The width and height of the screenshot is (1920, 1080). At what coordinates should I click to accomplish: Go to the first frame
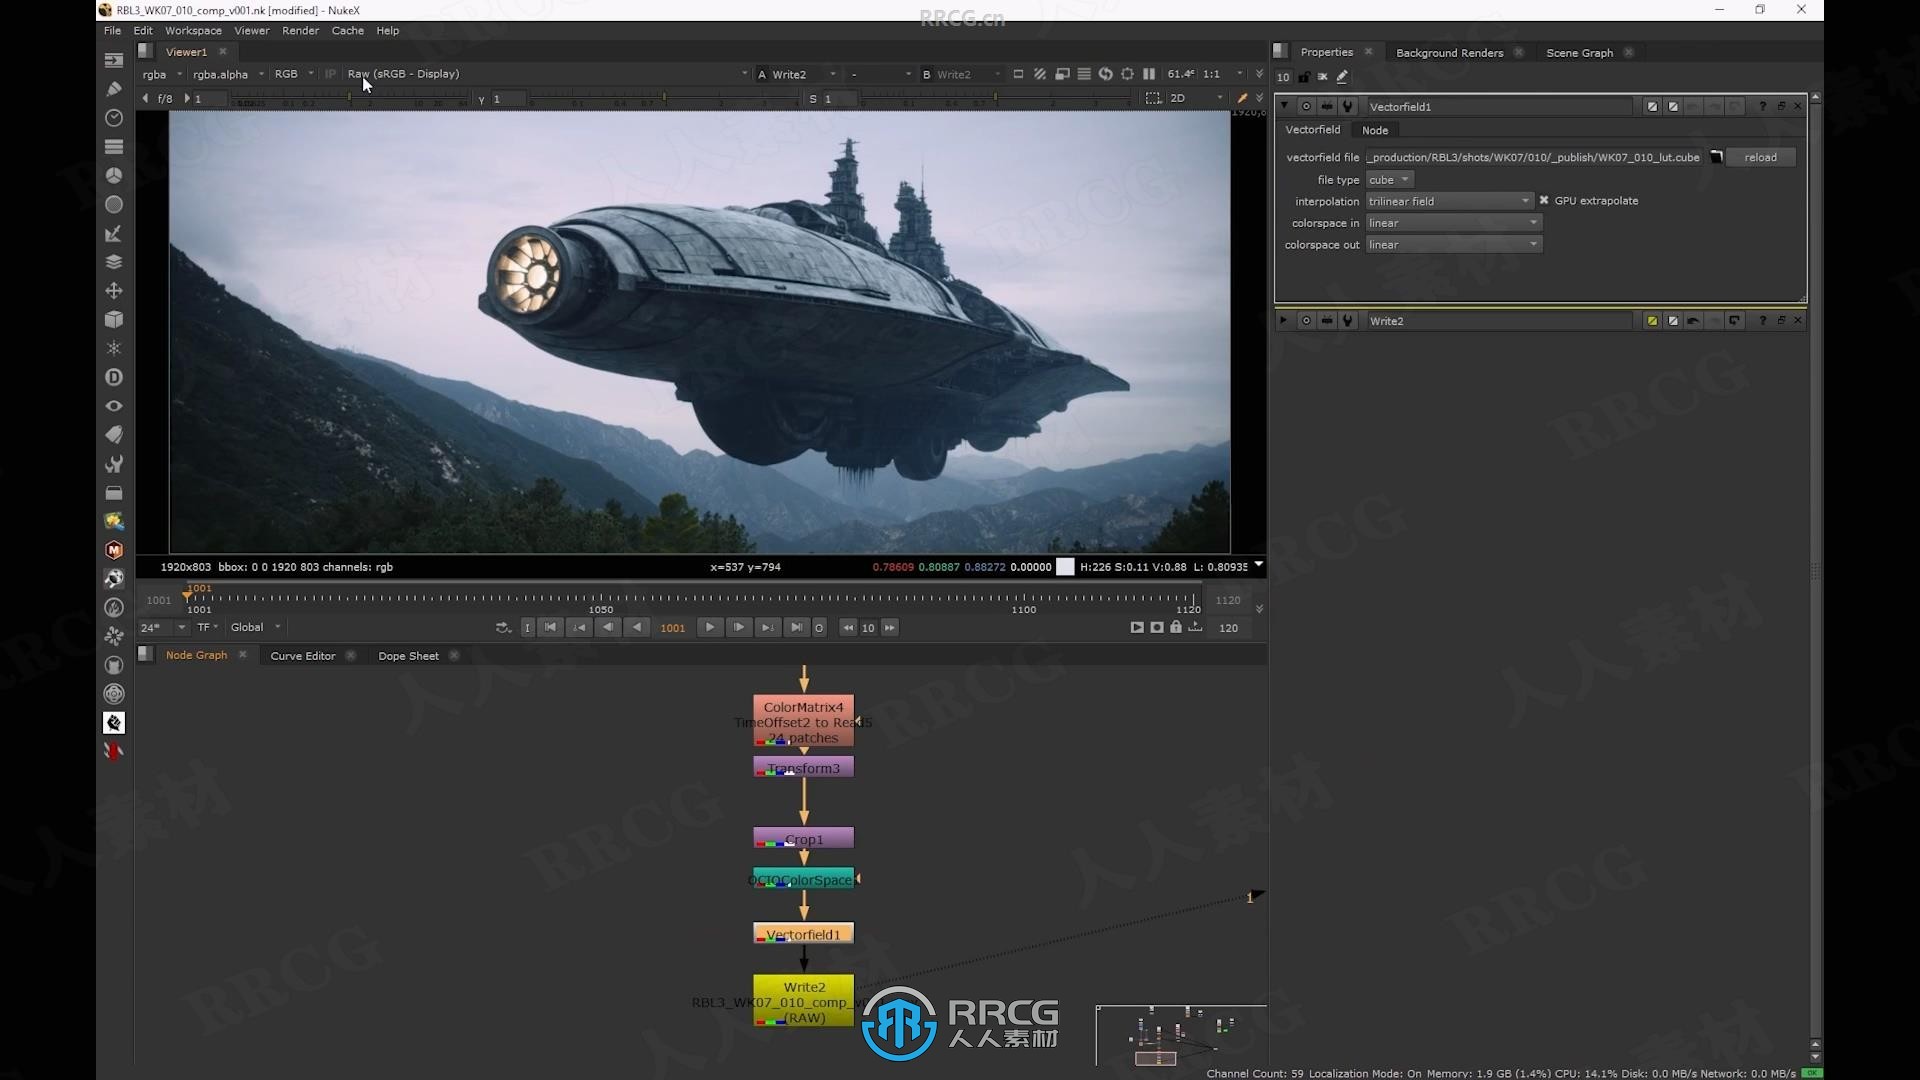[550, 628]
